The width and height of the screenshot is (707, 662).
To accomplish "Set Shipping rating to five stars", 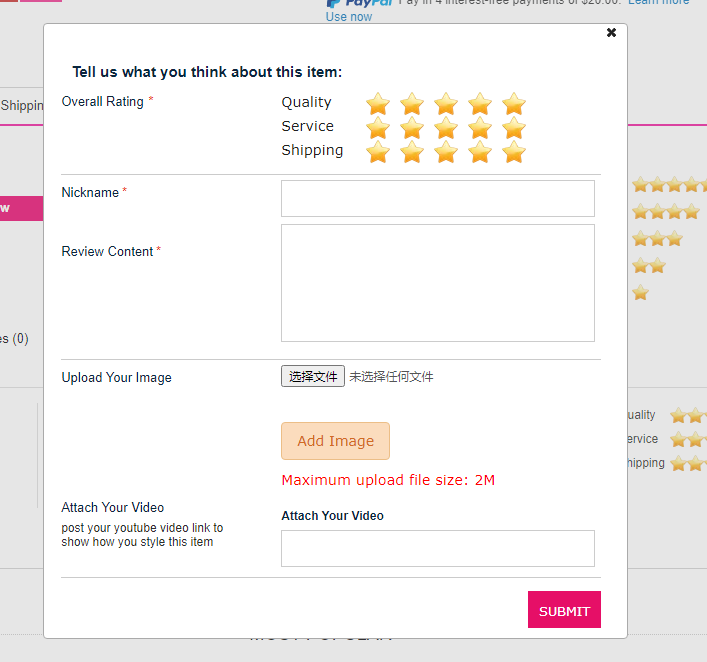I will 514,152.
